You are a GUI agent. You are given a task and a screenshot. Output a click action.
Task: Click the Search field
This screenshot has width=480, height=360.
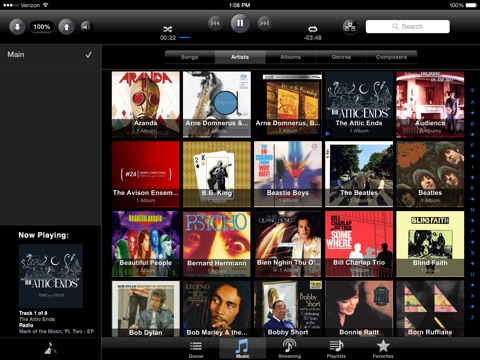tap(408, 26)
